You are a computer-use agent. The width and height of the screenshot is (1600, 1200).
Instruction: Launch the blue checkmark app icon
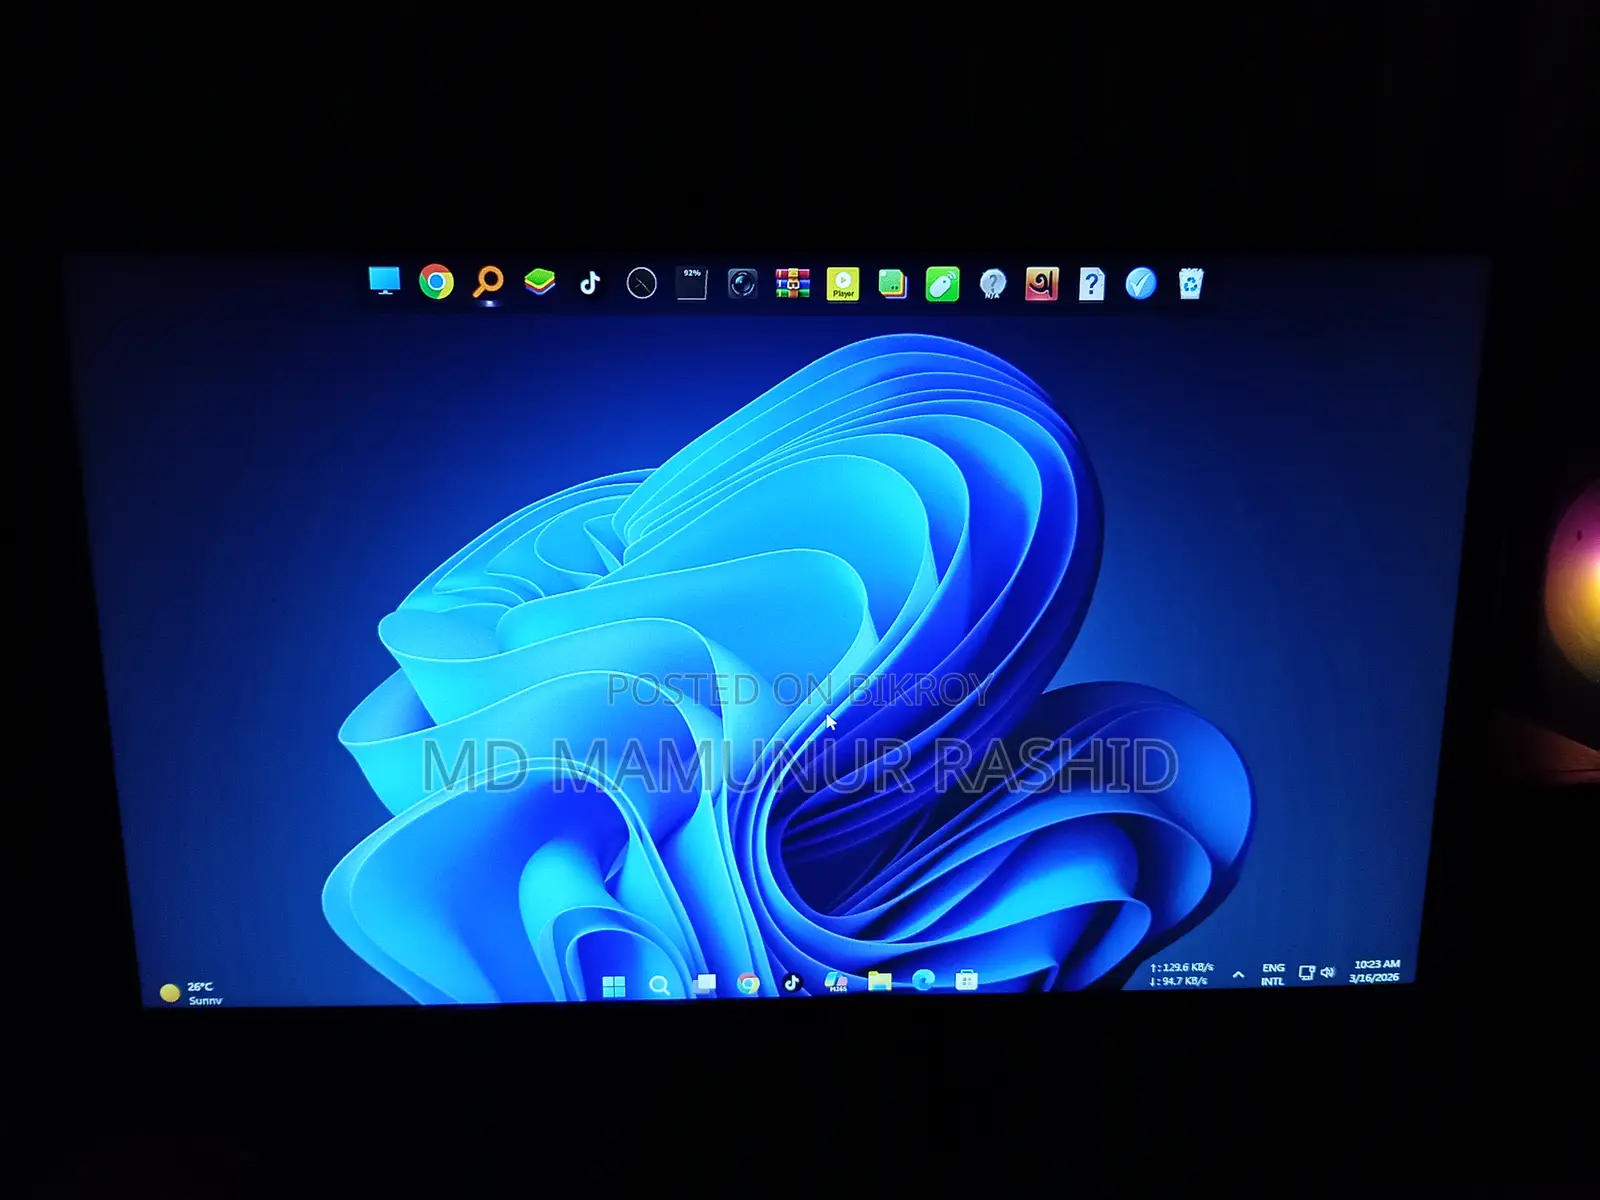point(1141,284)
